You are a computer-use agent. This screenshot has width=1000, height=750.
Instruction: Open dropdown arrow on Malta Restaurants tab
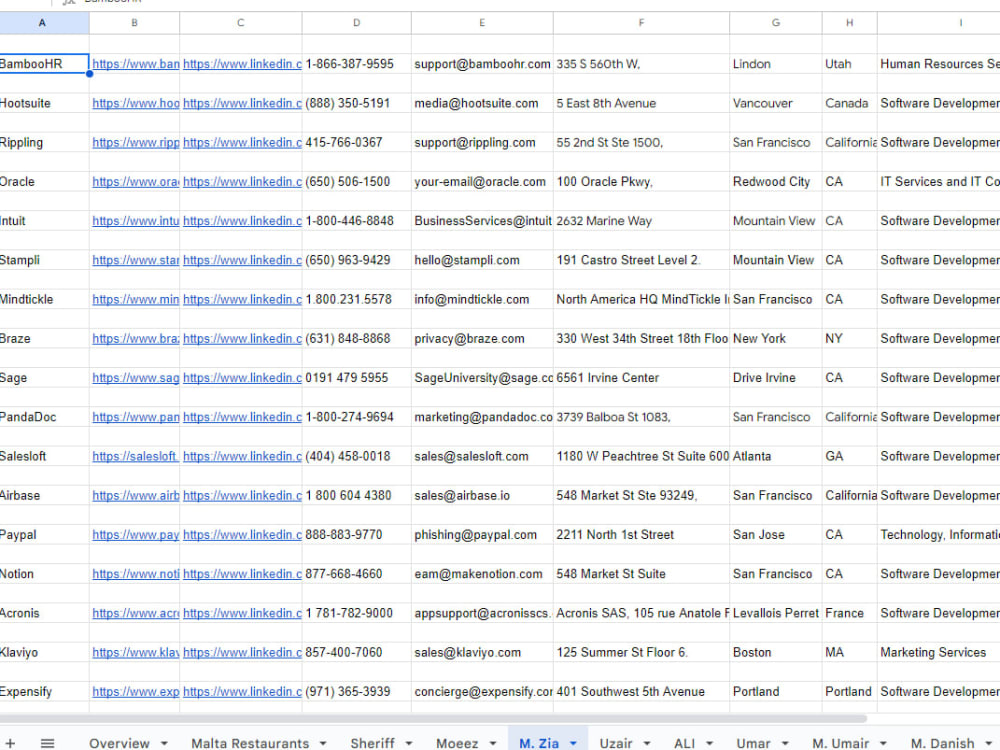323,743
